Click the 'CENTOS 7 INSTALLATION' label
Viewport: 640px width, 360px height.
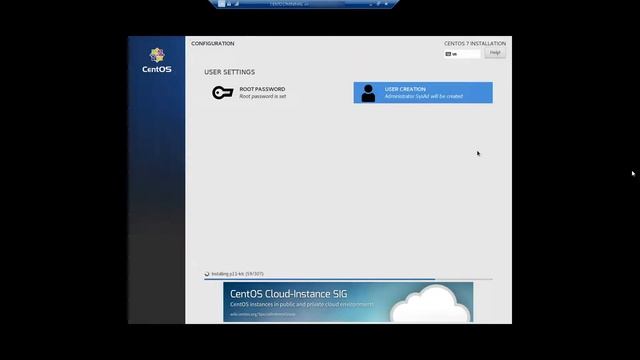click(x=475, y=43)
